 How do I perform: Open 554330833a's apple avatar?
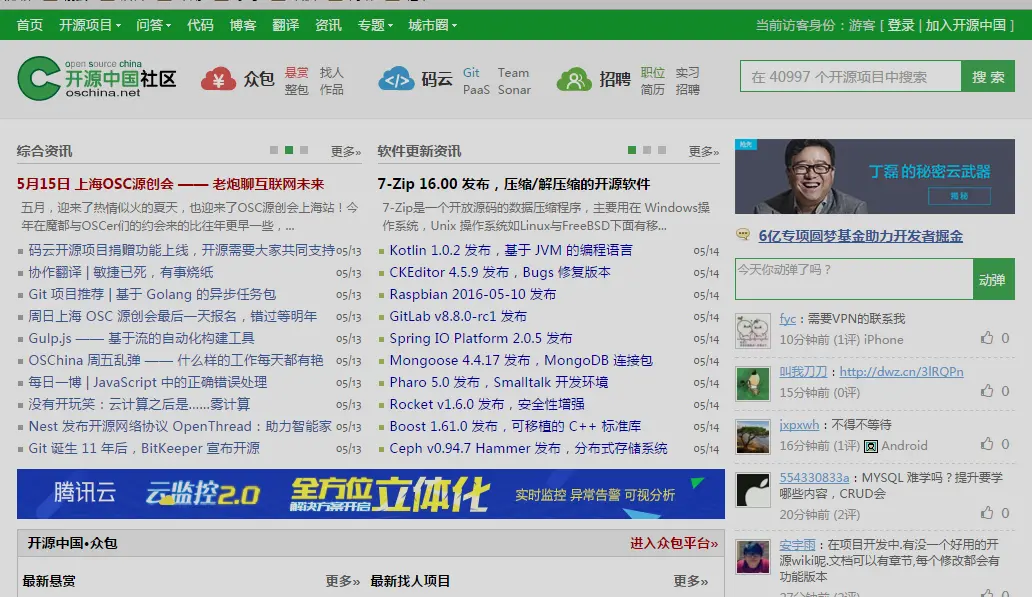pos(752,490)
